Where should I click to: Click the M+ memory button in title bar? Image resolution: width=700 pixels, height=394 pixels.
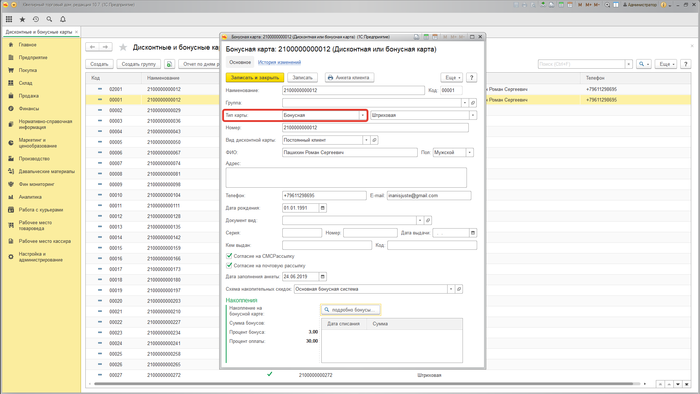click(x=588, y=5)
